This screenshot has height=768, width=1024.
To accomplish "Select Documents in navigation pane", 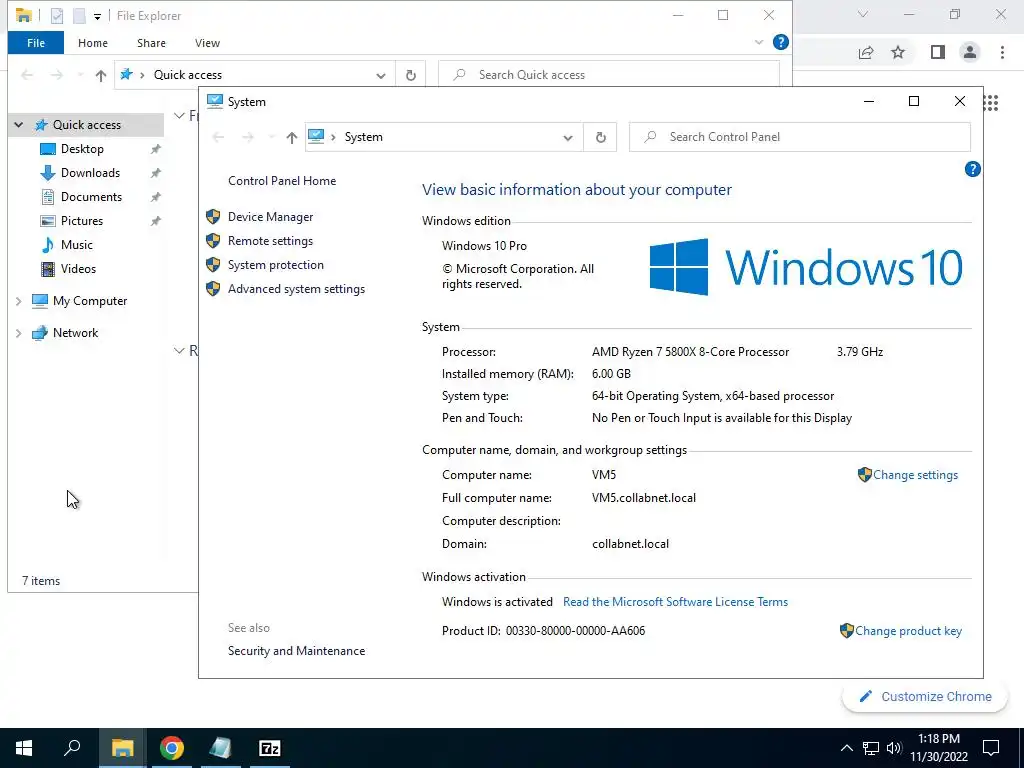I will [91, 197].
